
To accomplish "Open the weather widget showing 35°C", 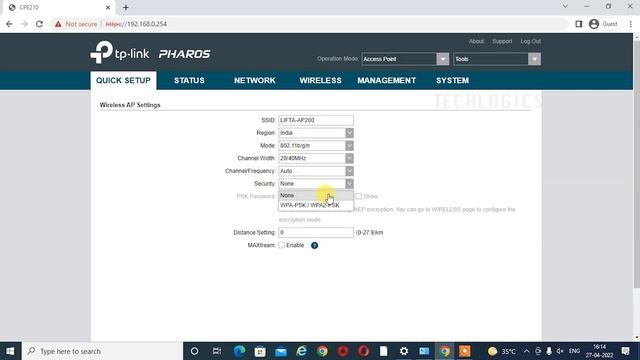I will point(502,351).
